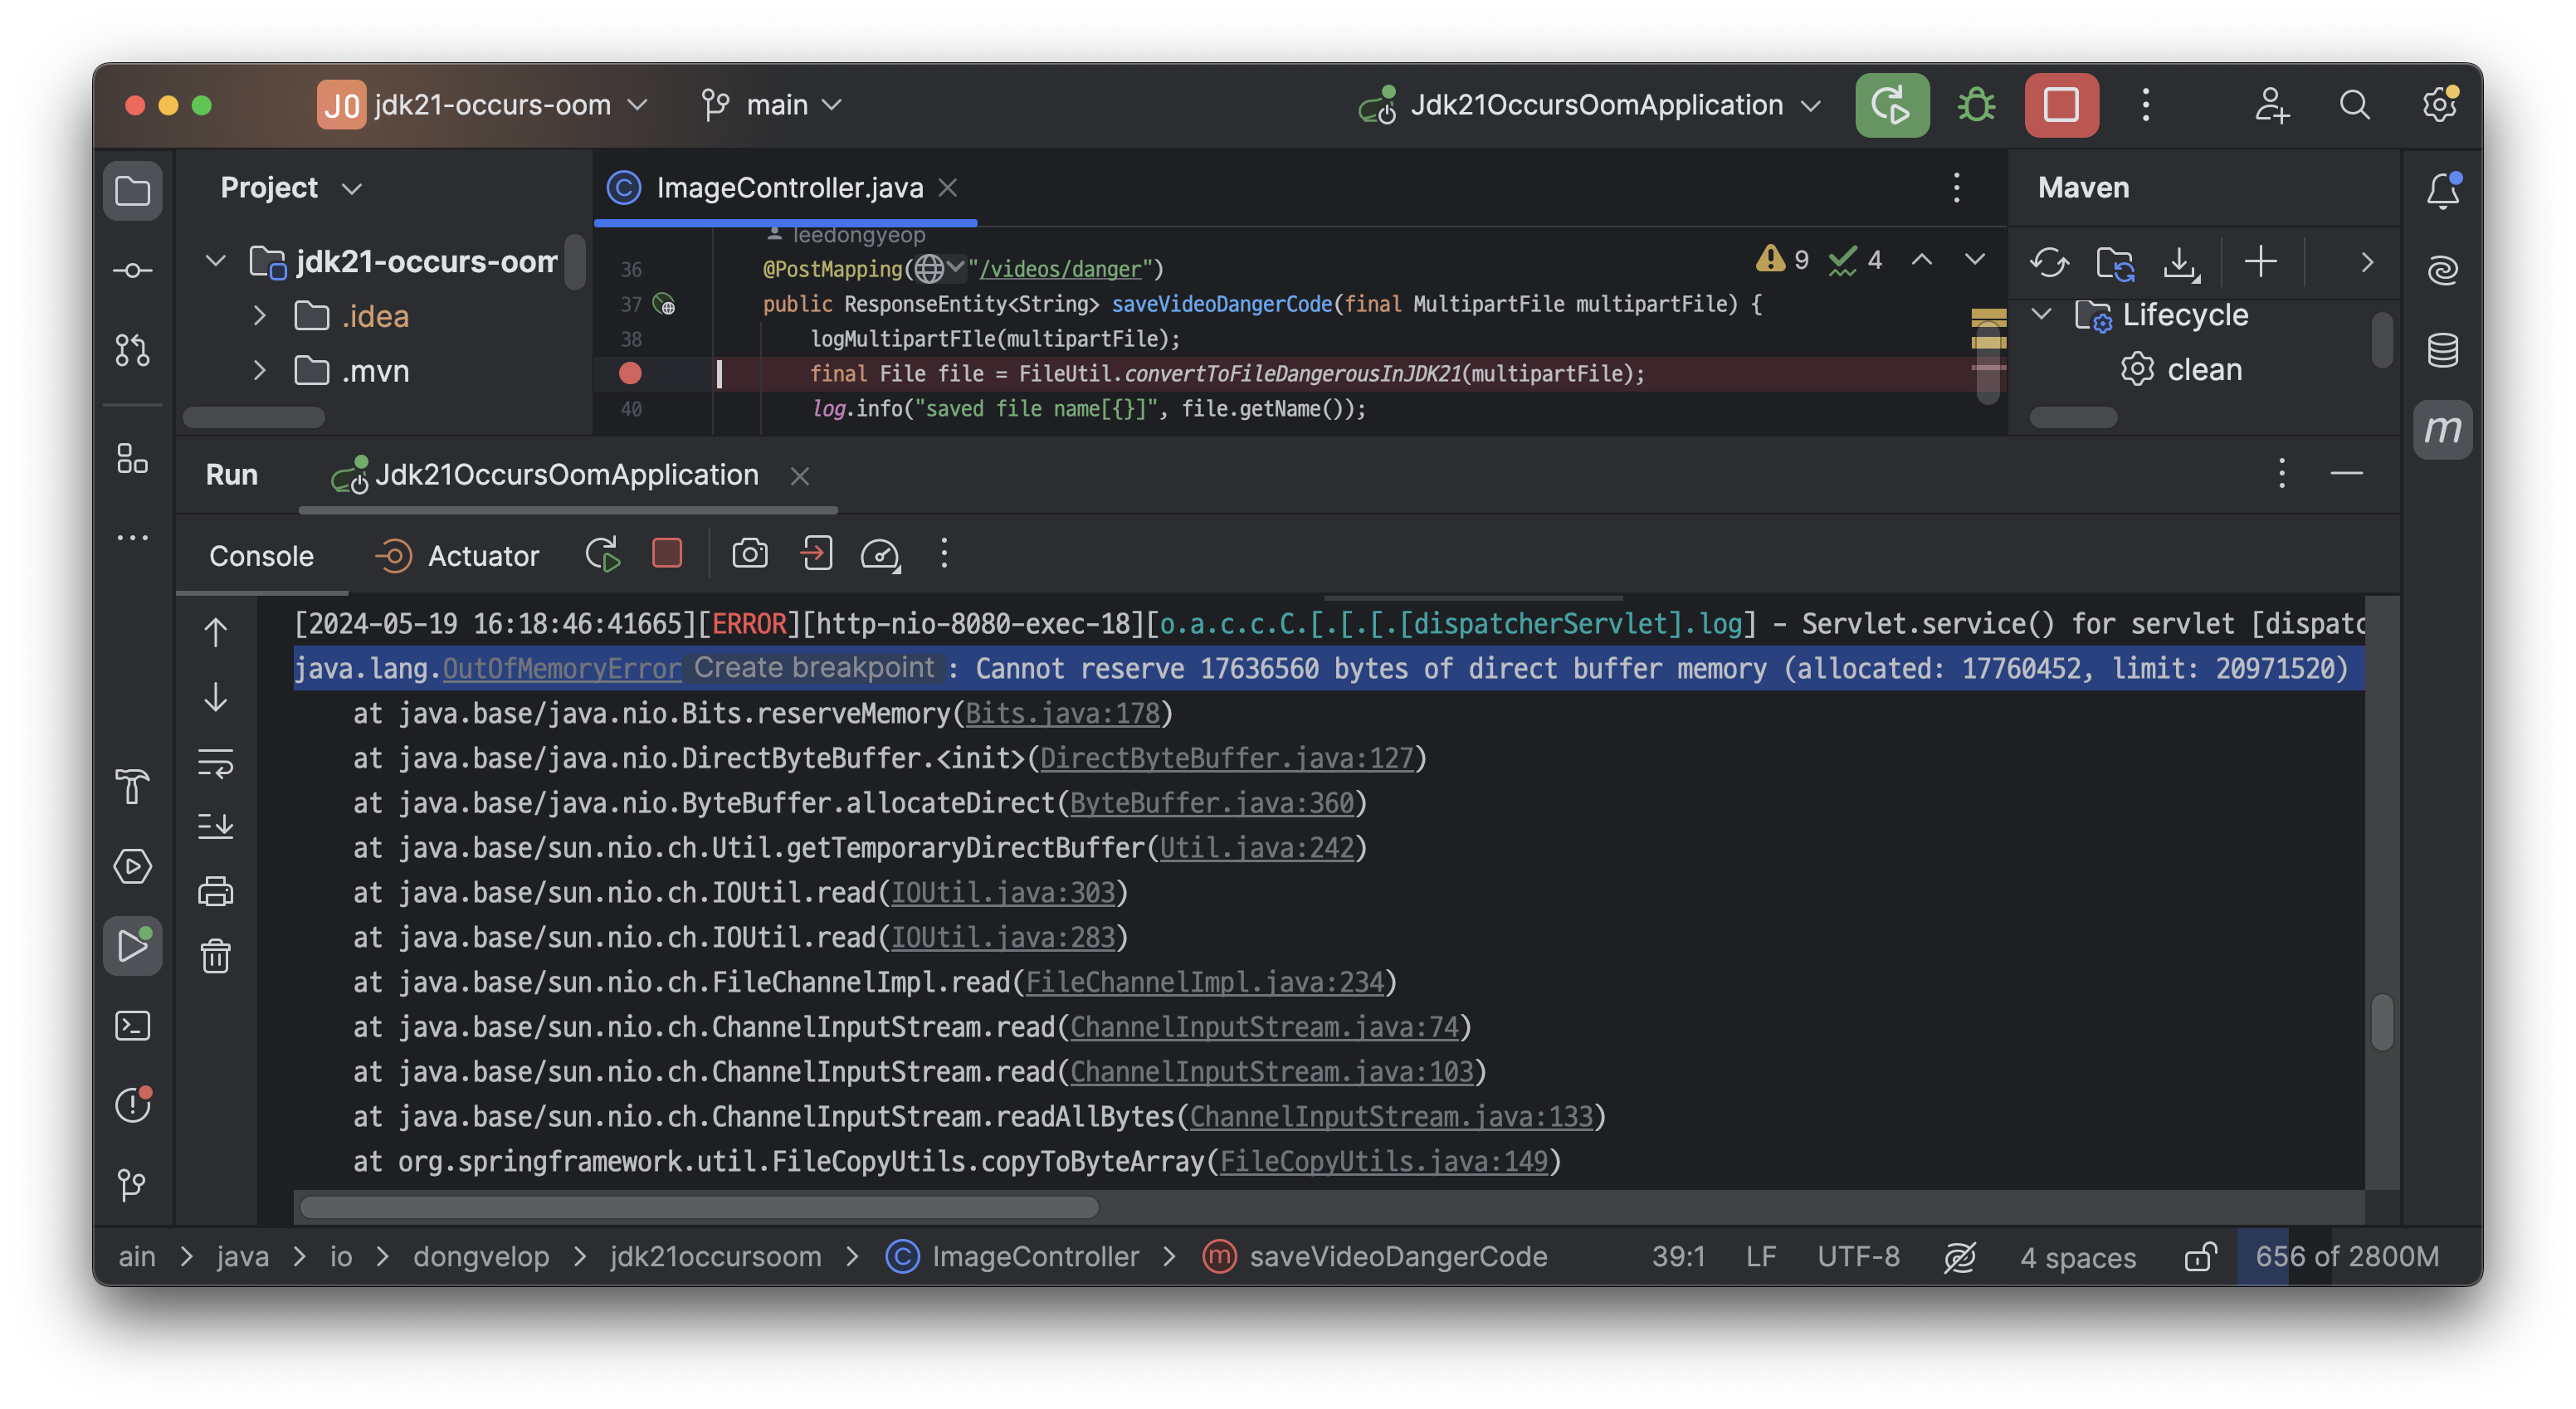Click the console vertical scrollbar thumb

(x=2382, y=1022)
